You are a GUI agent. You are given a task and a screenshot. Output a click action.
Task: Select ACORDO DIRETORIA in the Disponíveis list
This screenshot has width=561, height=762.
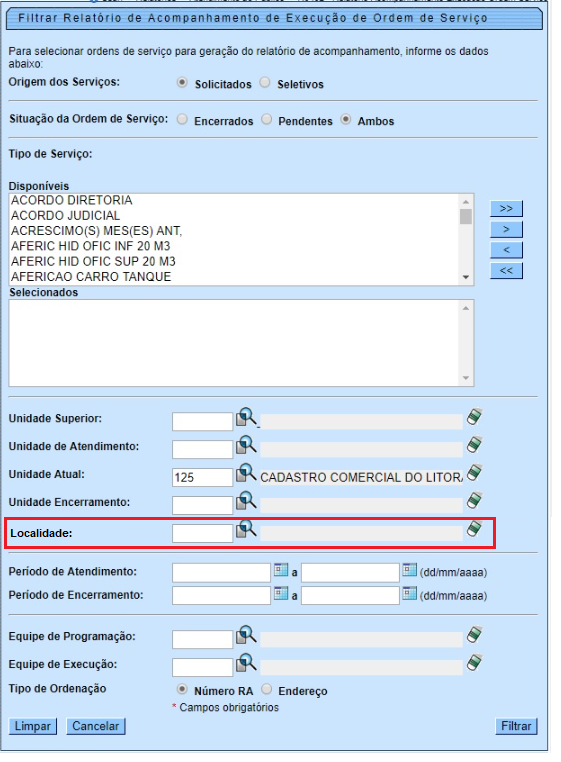pyautogui.click(x=71, y=200)
